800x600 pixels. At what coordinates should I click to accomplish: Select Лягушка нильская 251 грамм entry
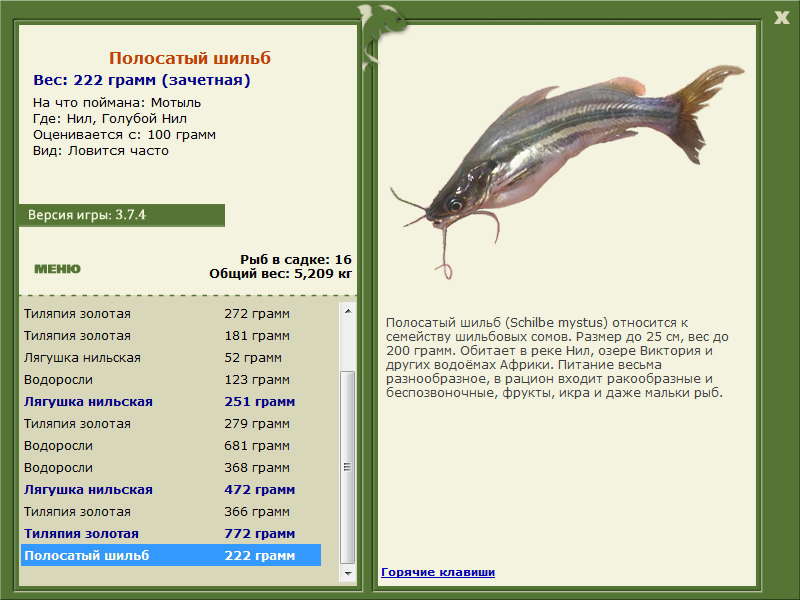pos(170,402)
